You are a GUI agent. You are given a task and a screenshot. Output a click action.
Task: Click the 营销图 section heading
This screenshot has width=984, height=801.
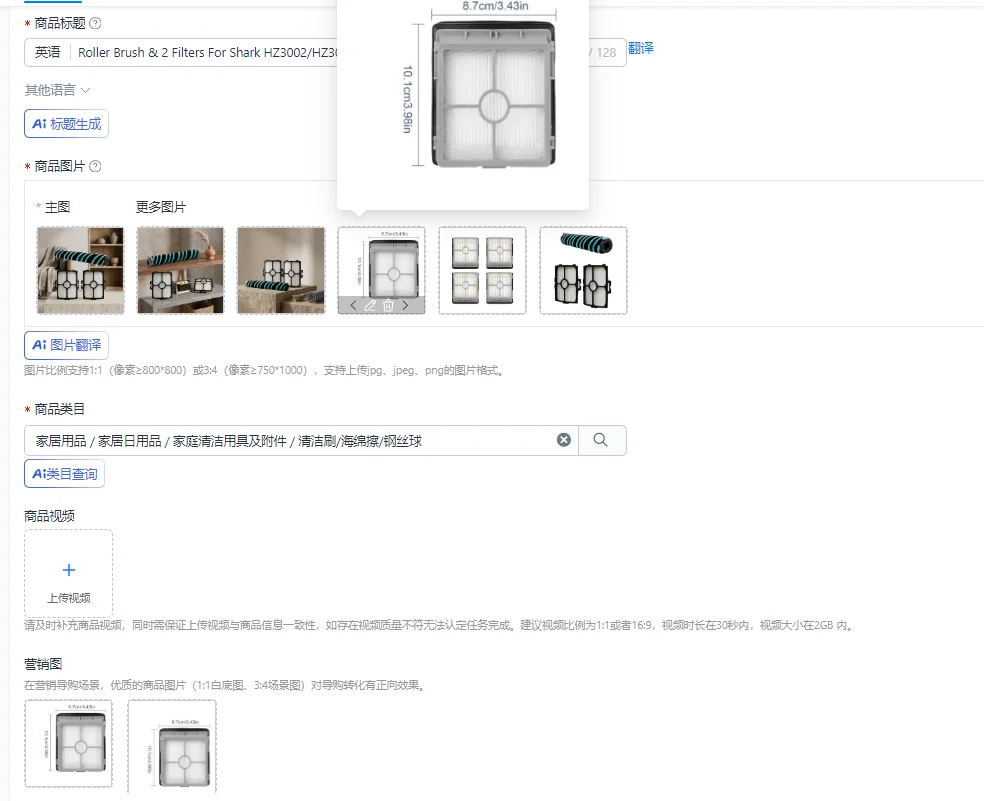(x=43, y=664)
